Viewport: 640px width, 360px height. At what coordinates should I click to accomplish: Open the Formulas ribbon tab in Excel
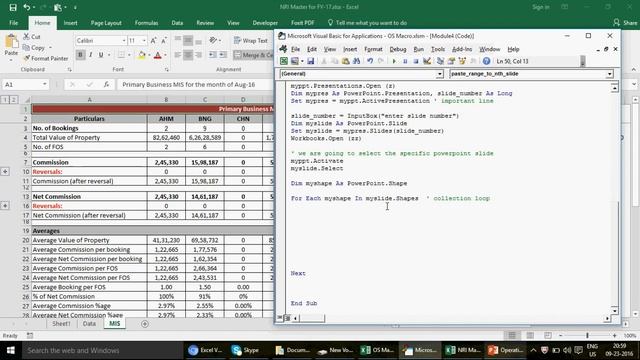(147, 23)
